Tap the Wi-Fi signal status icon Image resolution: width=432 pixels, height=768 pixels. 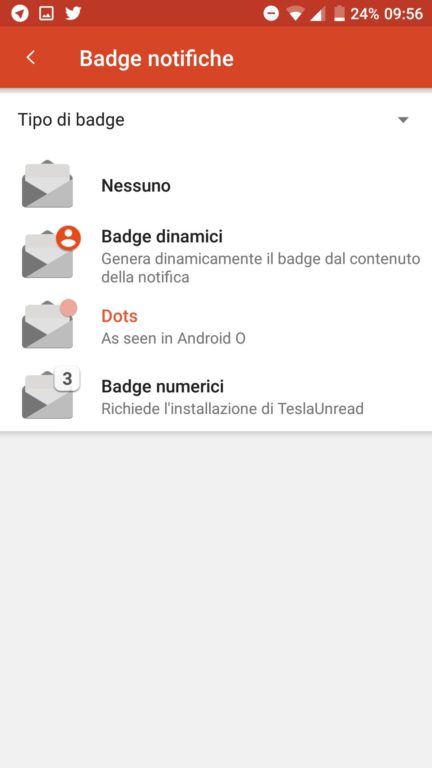[295, 14]
